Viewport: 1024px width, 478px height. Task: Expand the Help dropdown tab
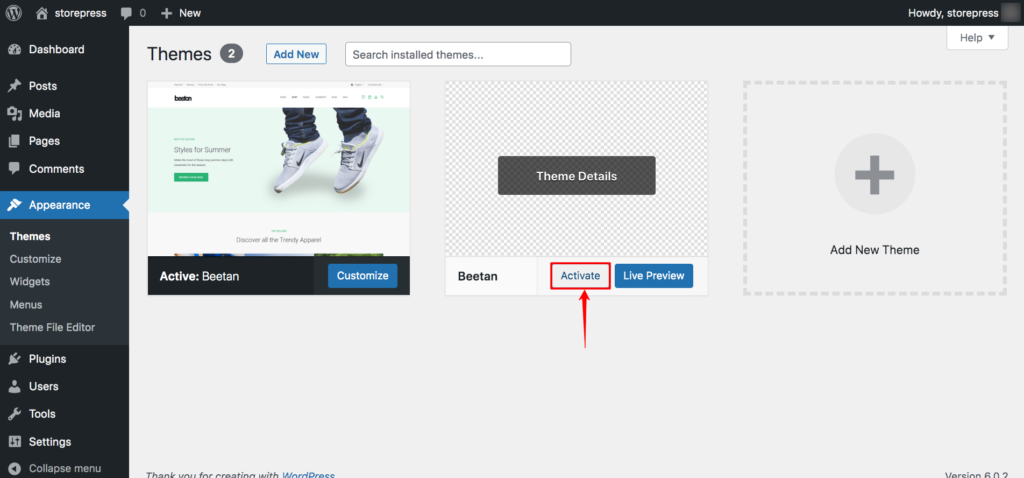[x=977, y=38]
